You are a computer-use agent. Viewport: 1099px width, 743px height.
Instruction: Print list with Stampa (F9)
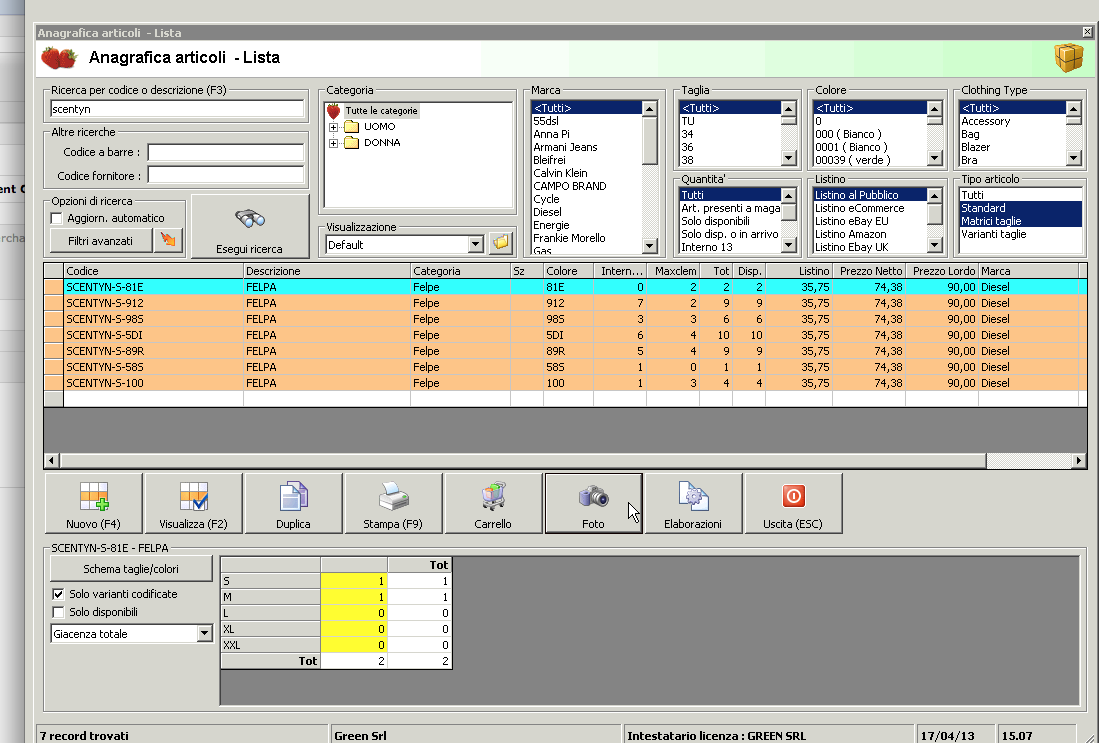point(393,504)
